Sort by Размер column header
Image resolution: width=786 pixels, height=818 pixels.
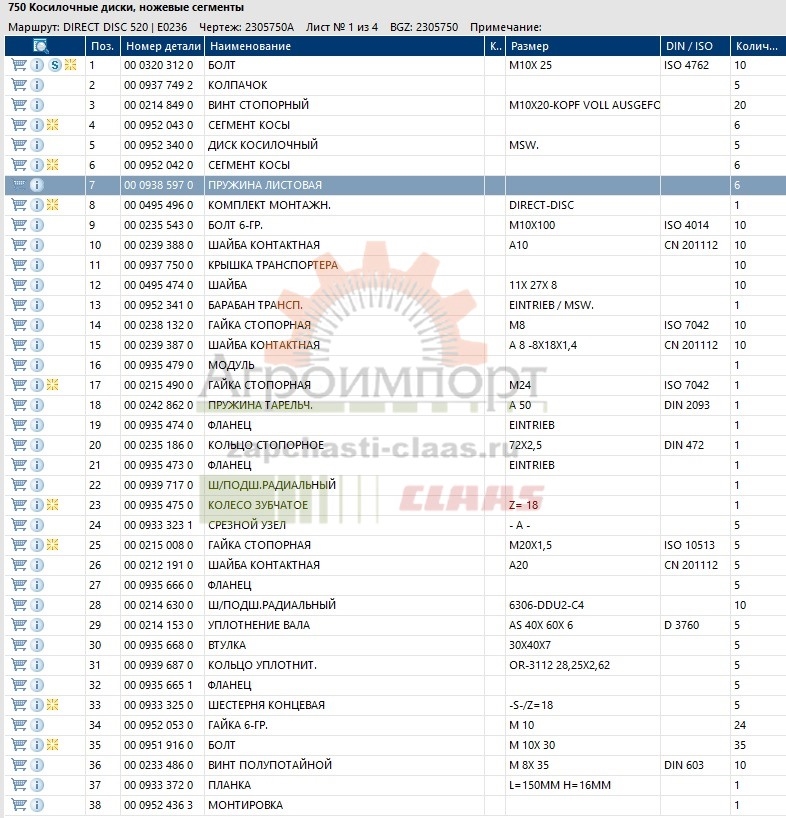[583, 46]
